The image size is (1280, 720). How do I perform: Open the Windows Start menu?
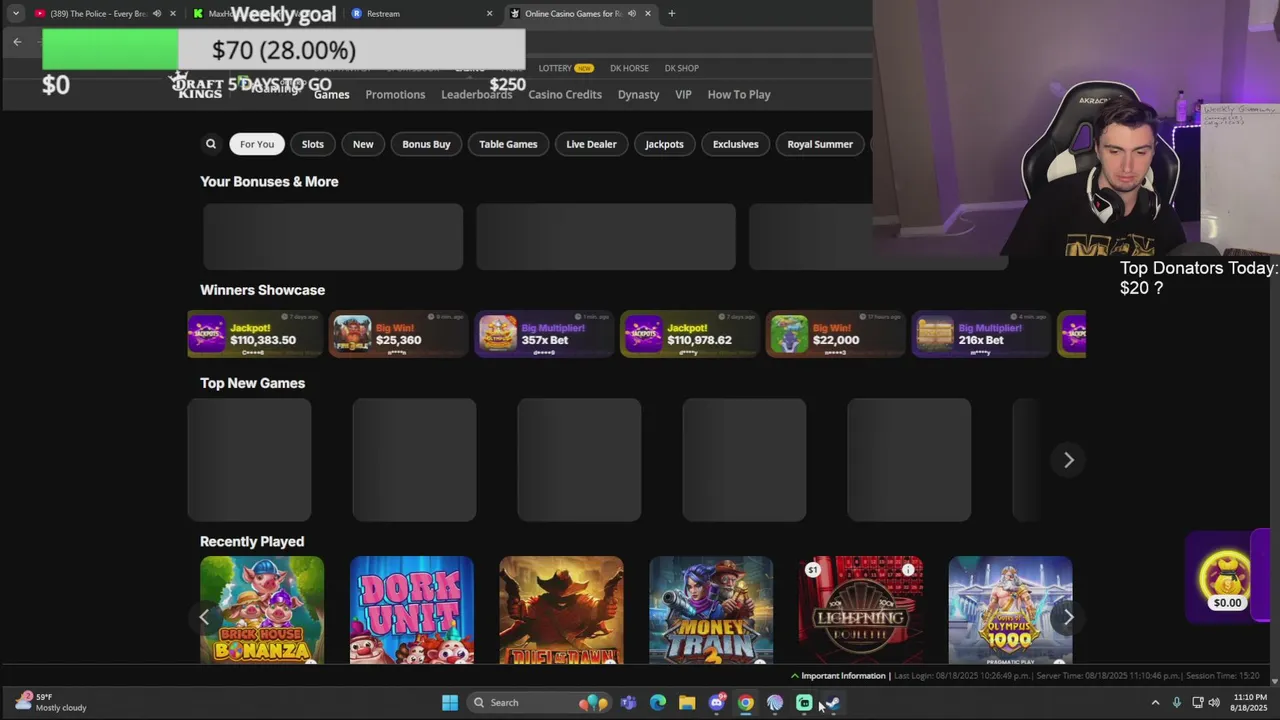450,703
